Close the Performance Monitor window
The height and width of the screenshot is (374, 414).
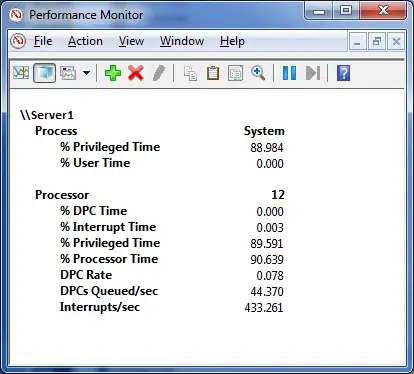[383, 11]
